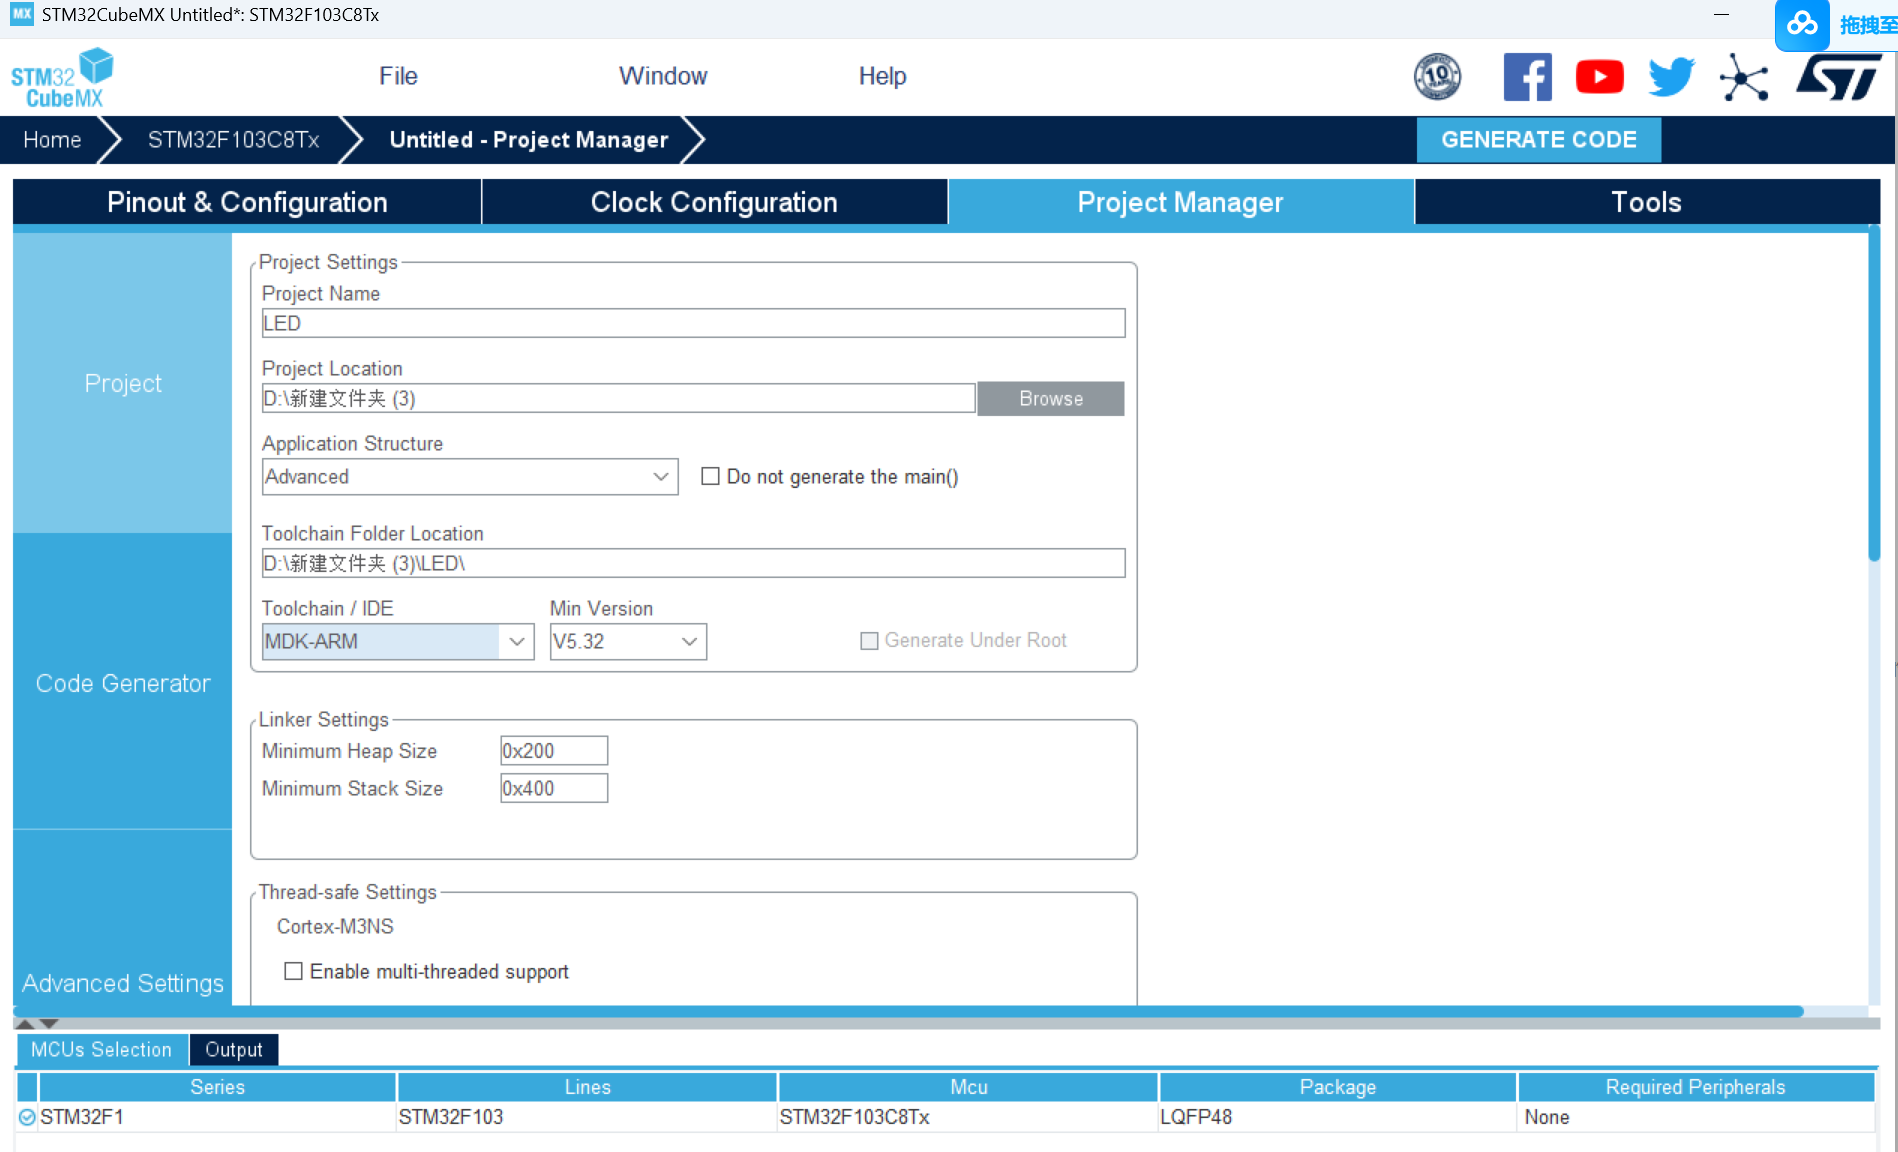Viewport: 1898px width, 1152px height.
Task: Click Untitled - Project Manager breadcrumb
Action: (529, 140)
